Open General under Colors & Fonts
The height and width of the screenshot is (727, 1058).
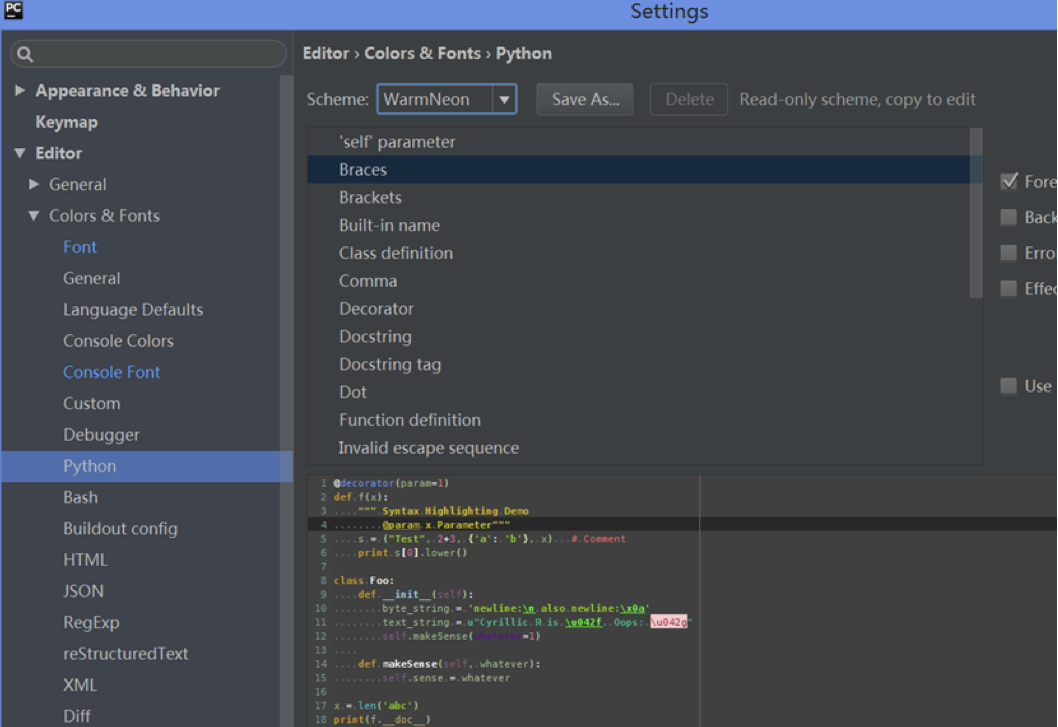coord(92,278)
